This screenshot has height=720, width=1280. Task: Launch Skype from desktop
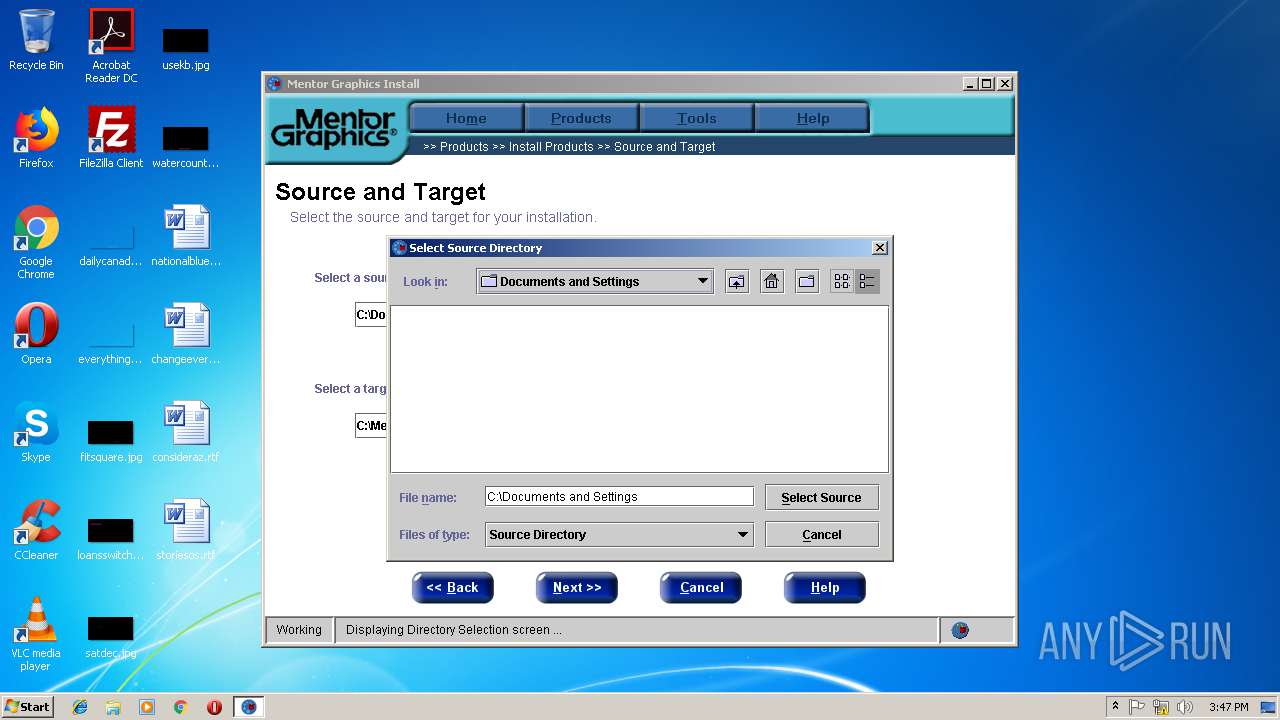[36, 432]
